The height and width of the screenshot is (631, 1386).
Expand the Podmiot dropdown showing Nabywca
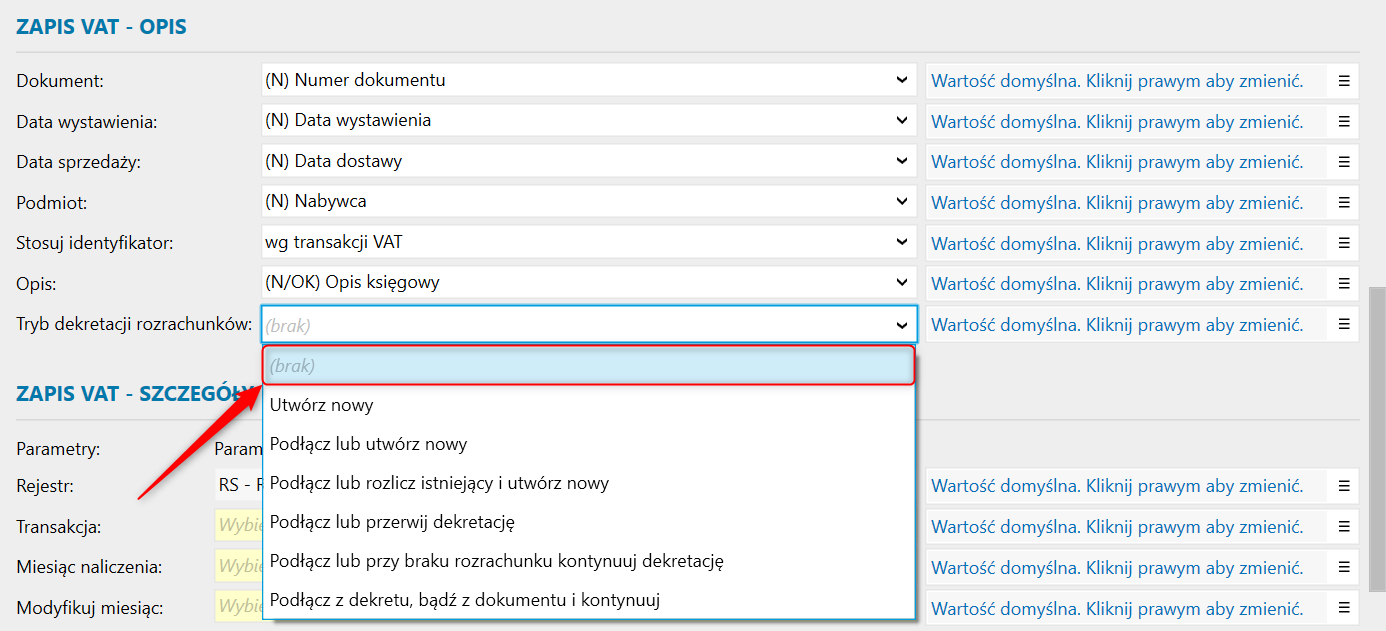pyautogui.click(x=902, y=202)
